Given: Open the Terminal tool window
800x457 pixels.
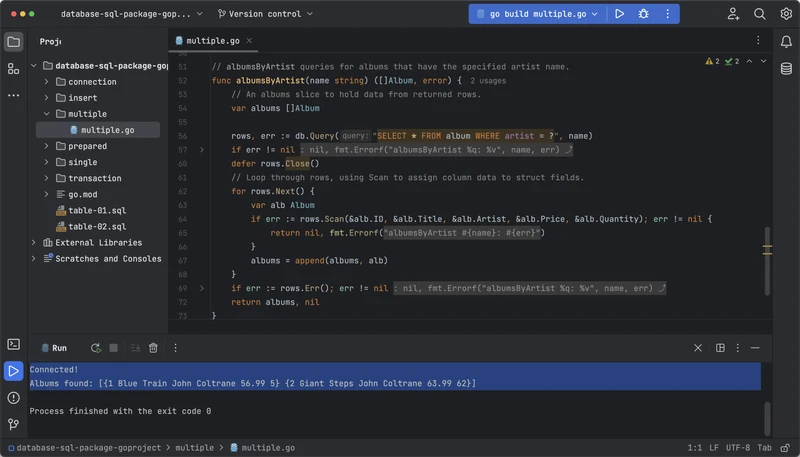Looking at the screenshot, I should (x=14, y=344).
